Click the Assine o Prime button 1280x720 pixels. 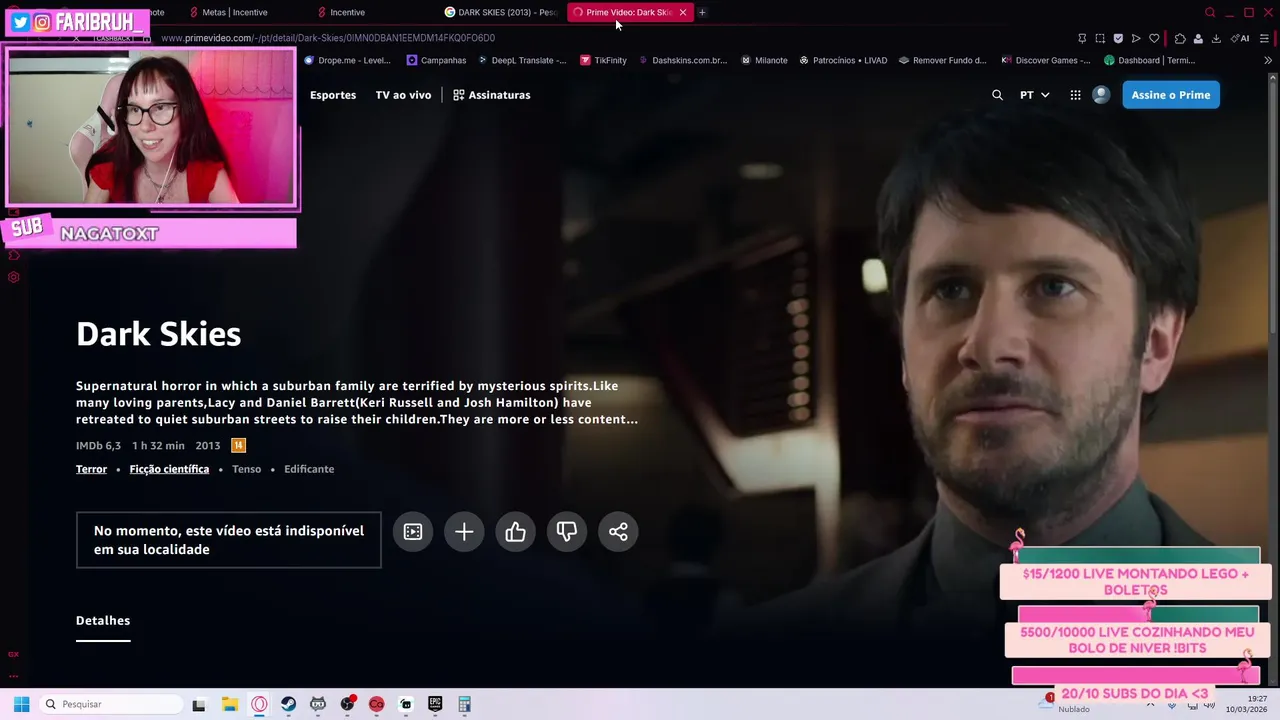[x=1171, y=95]
